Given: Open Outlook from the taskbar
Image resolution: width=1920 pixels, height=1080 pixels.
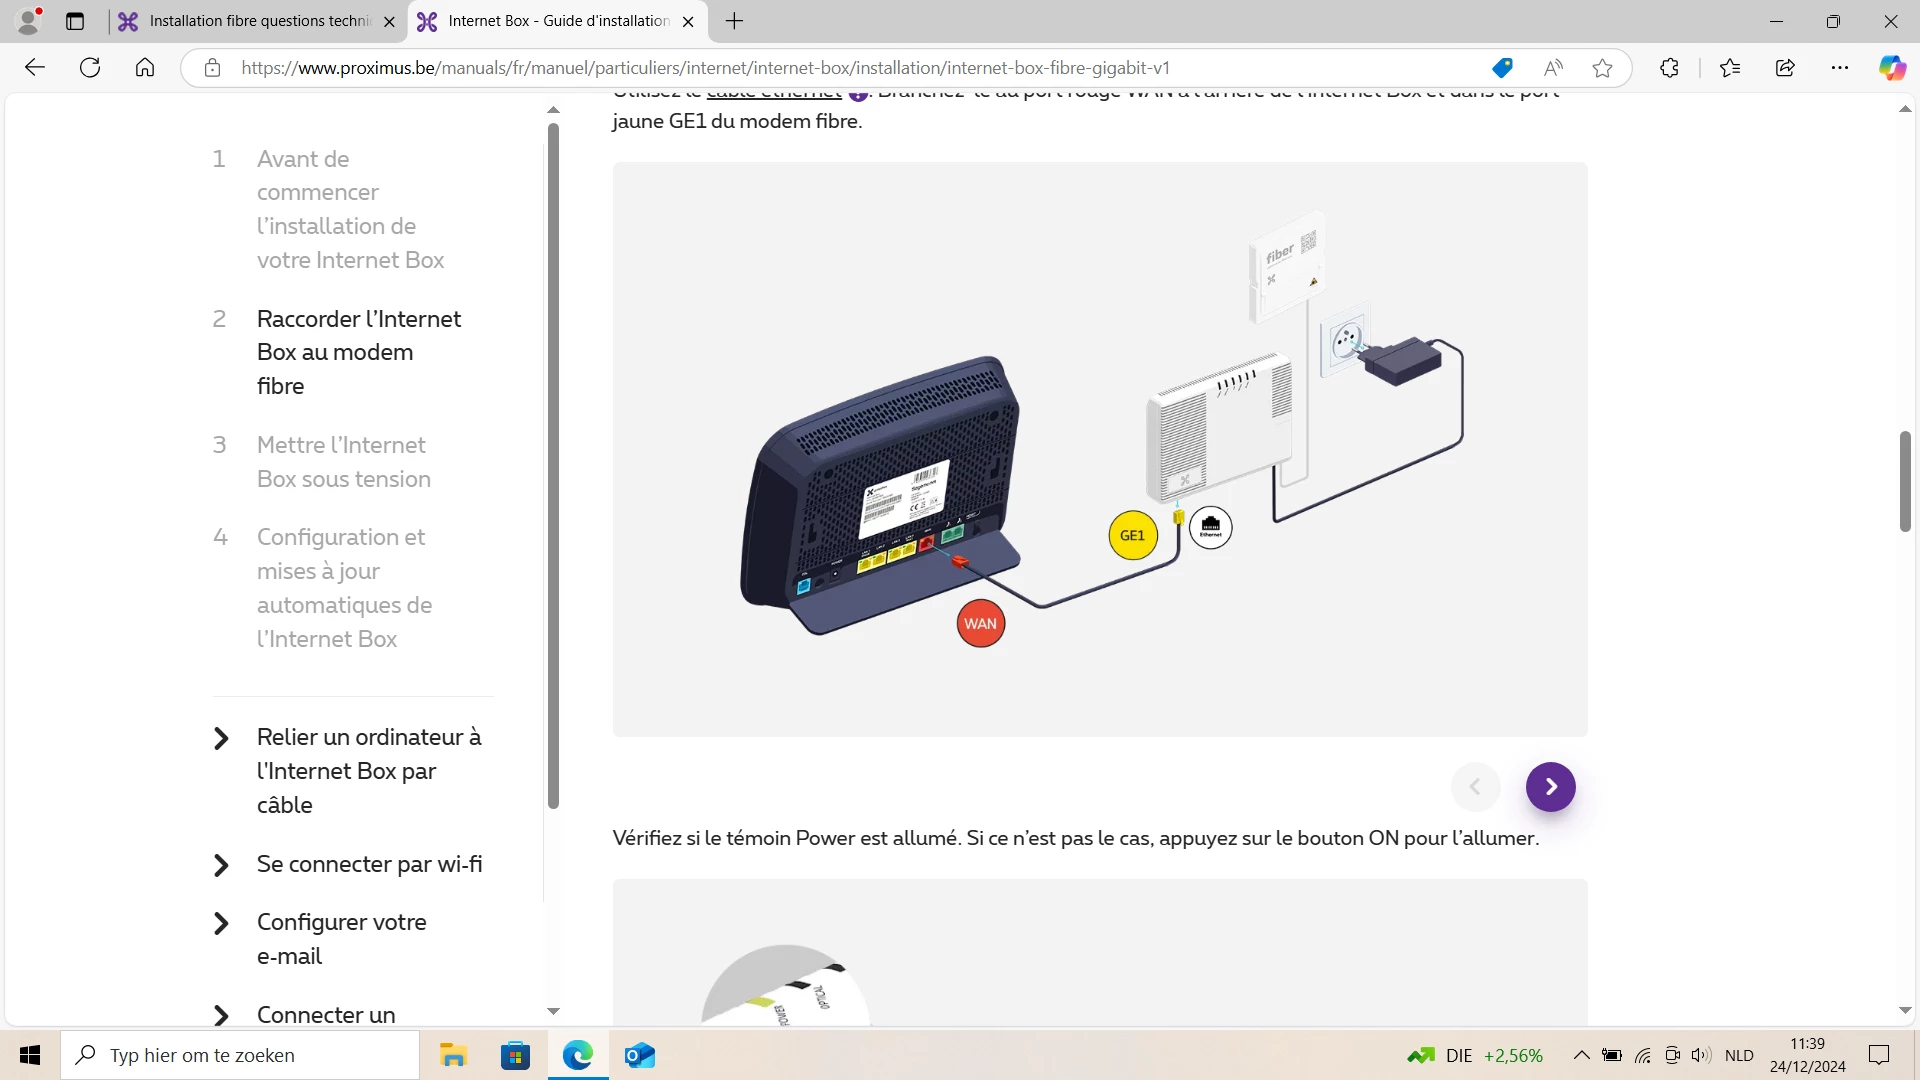Looking at the screenshot, I should pyautogui.click(x=639, y=1055).
